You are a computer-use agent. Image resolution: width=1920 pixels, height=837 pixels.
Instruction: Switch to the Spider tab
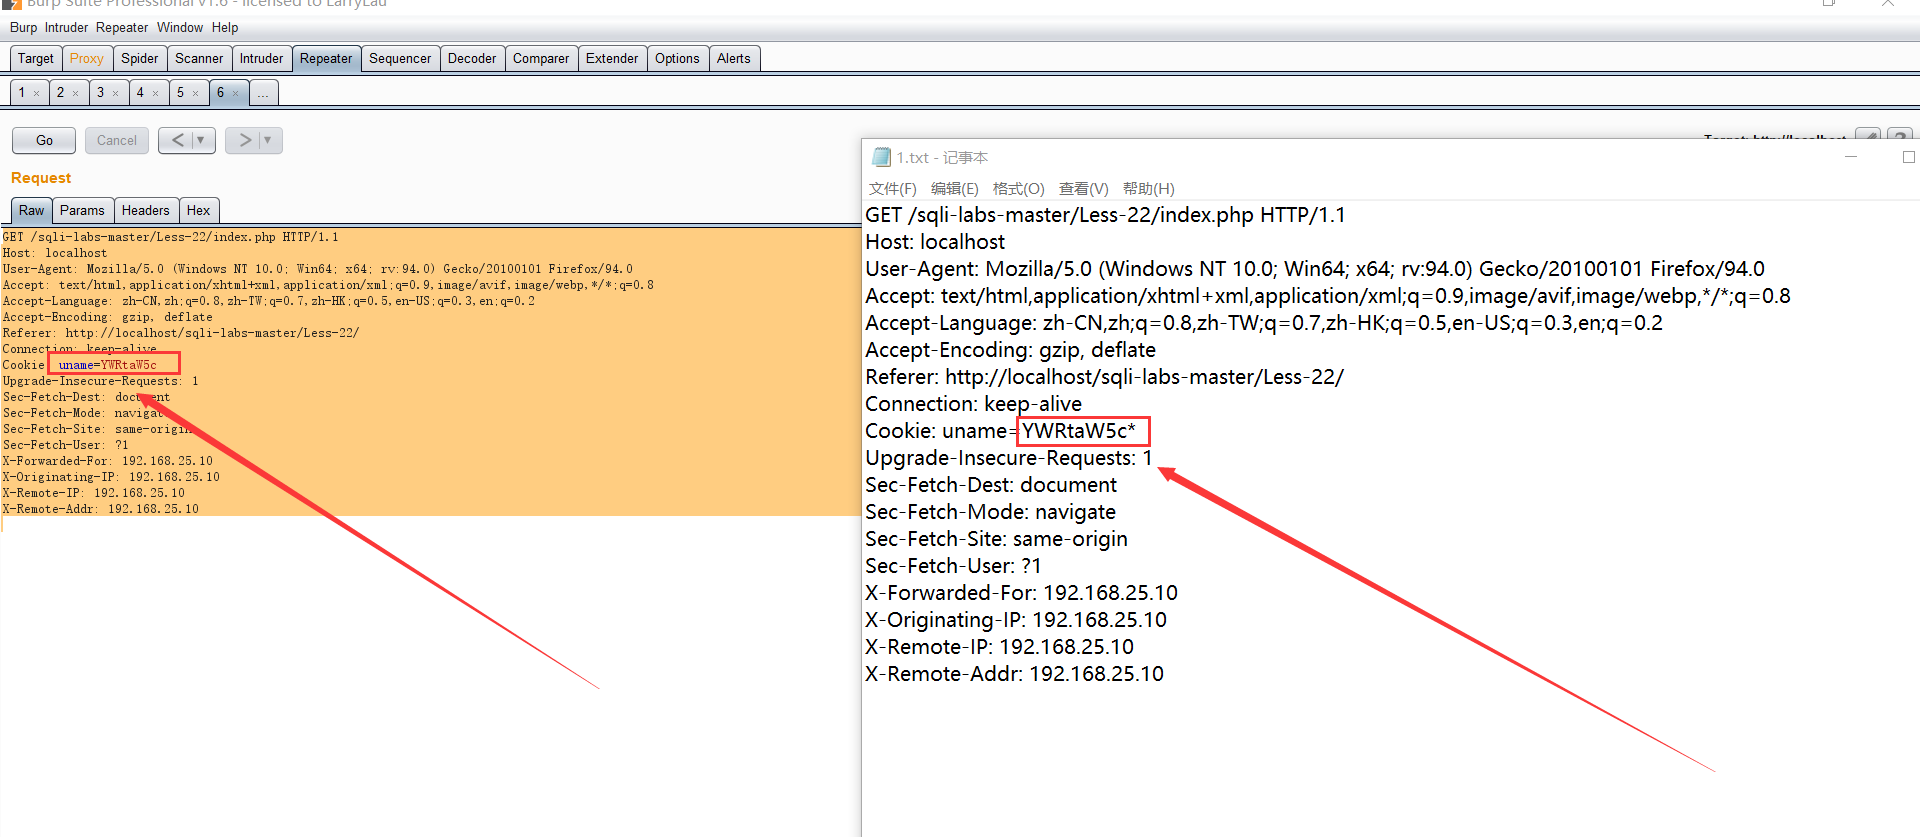(x=140, y=58)
